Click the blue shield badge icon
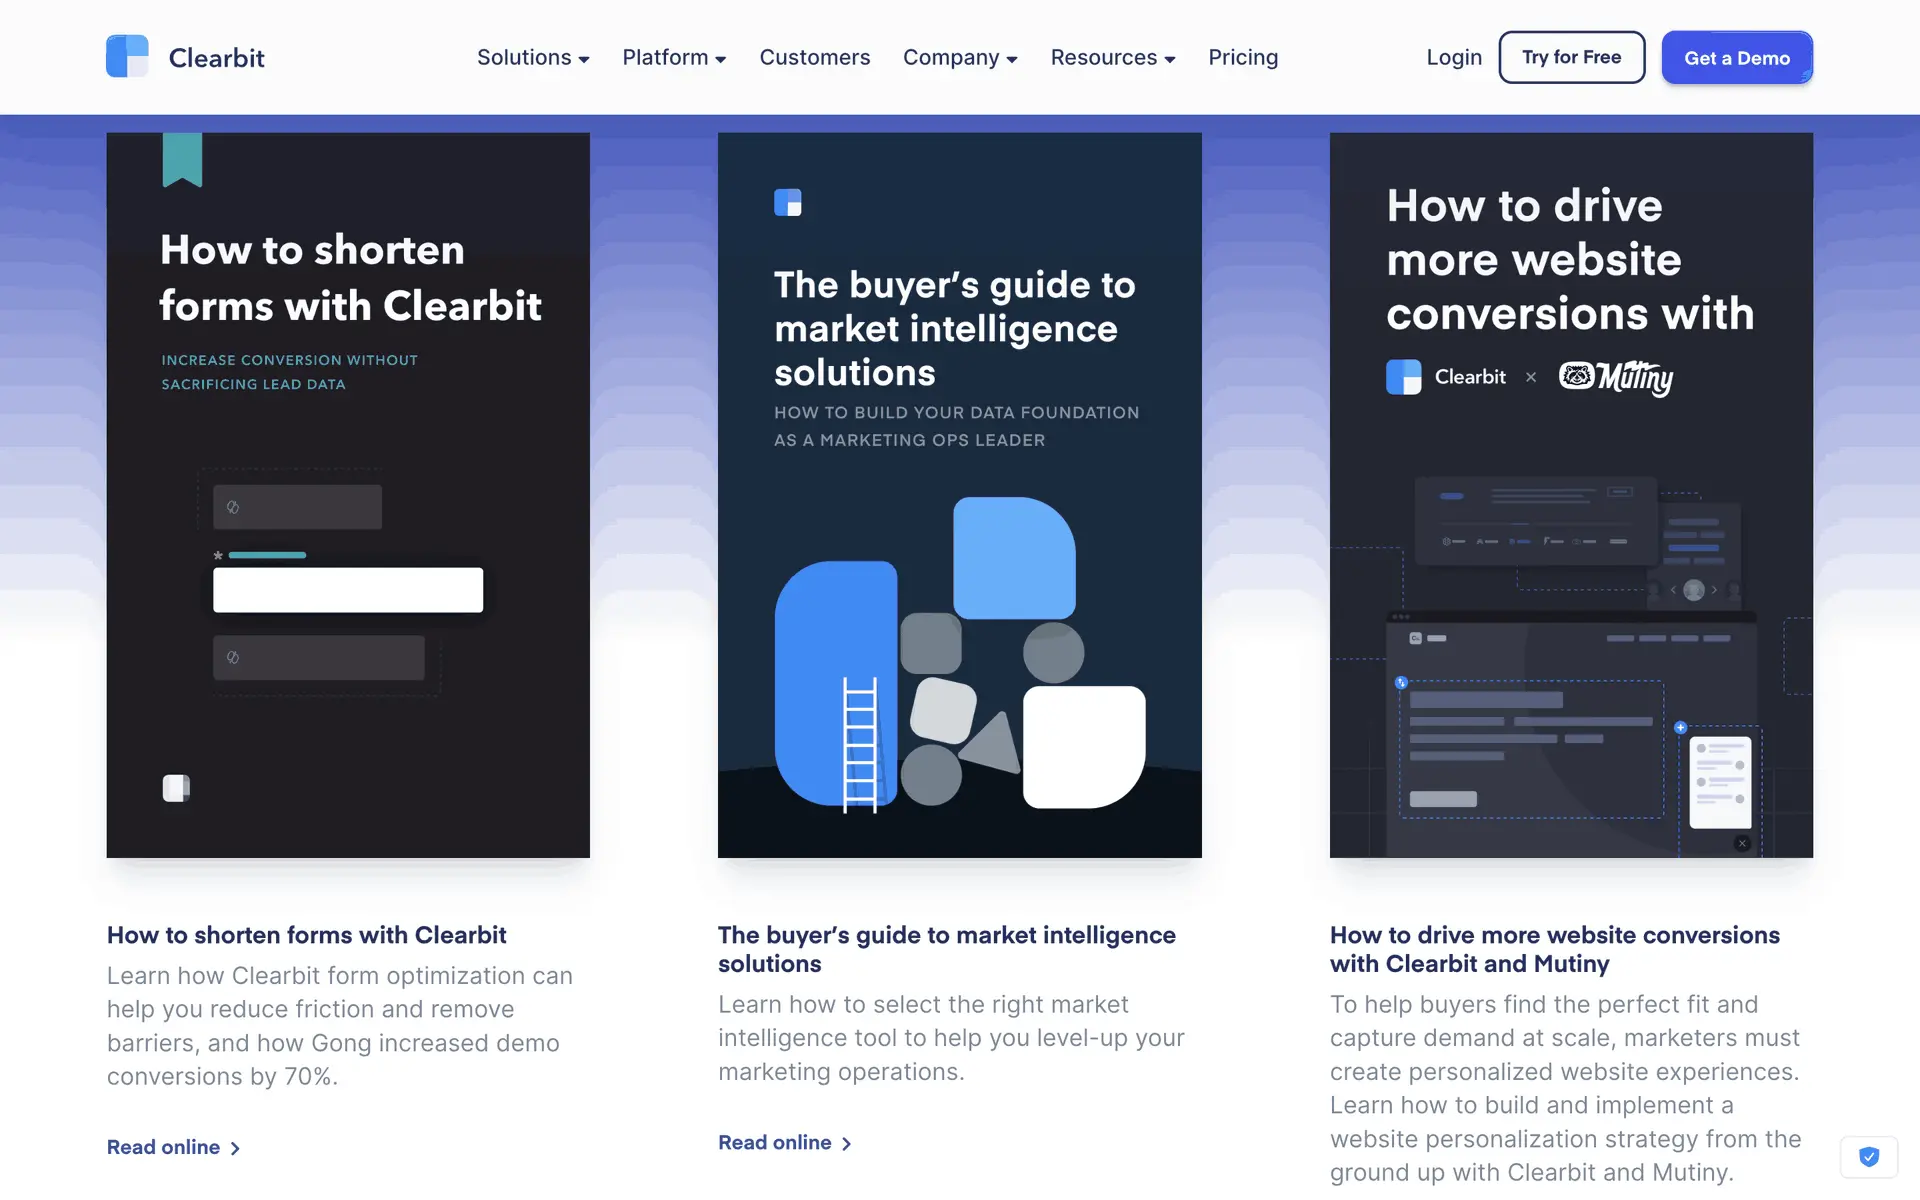 1869,1157
